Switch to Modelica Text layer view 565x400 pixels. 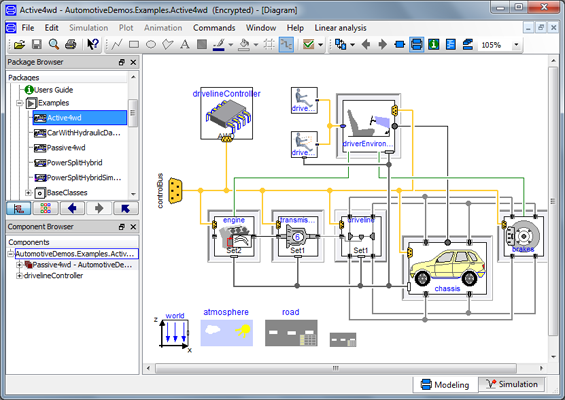(x=451, y=45)
